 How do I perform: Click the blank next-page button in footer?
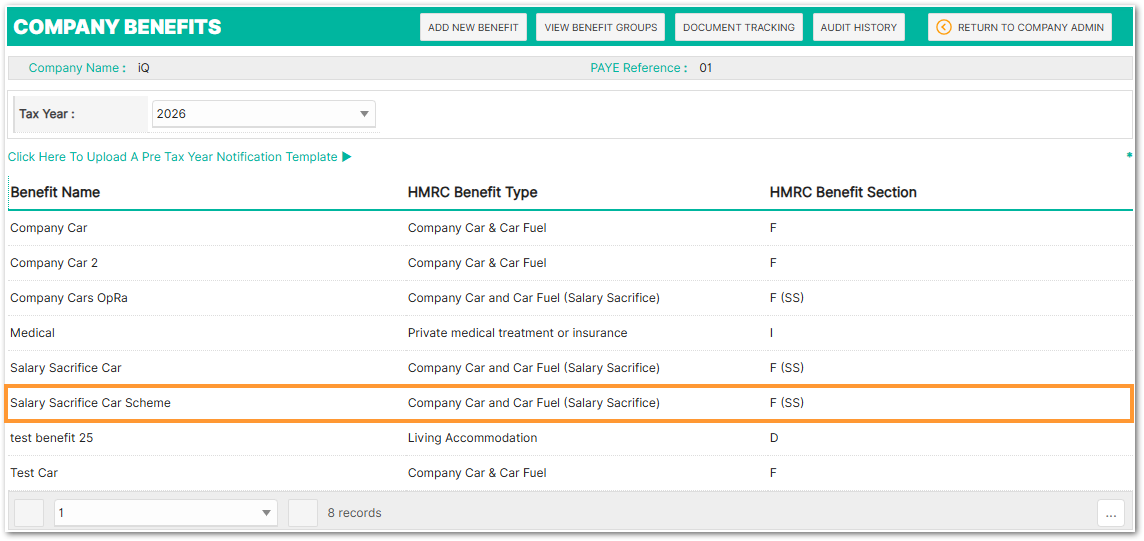click(x=303, y=513)
